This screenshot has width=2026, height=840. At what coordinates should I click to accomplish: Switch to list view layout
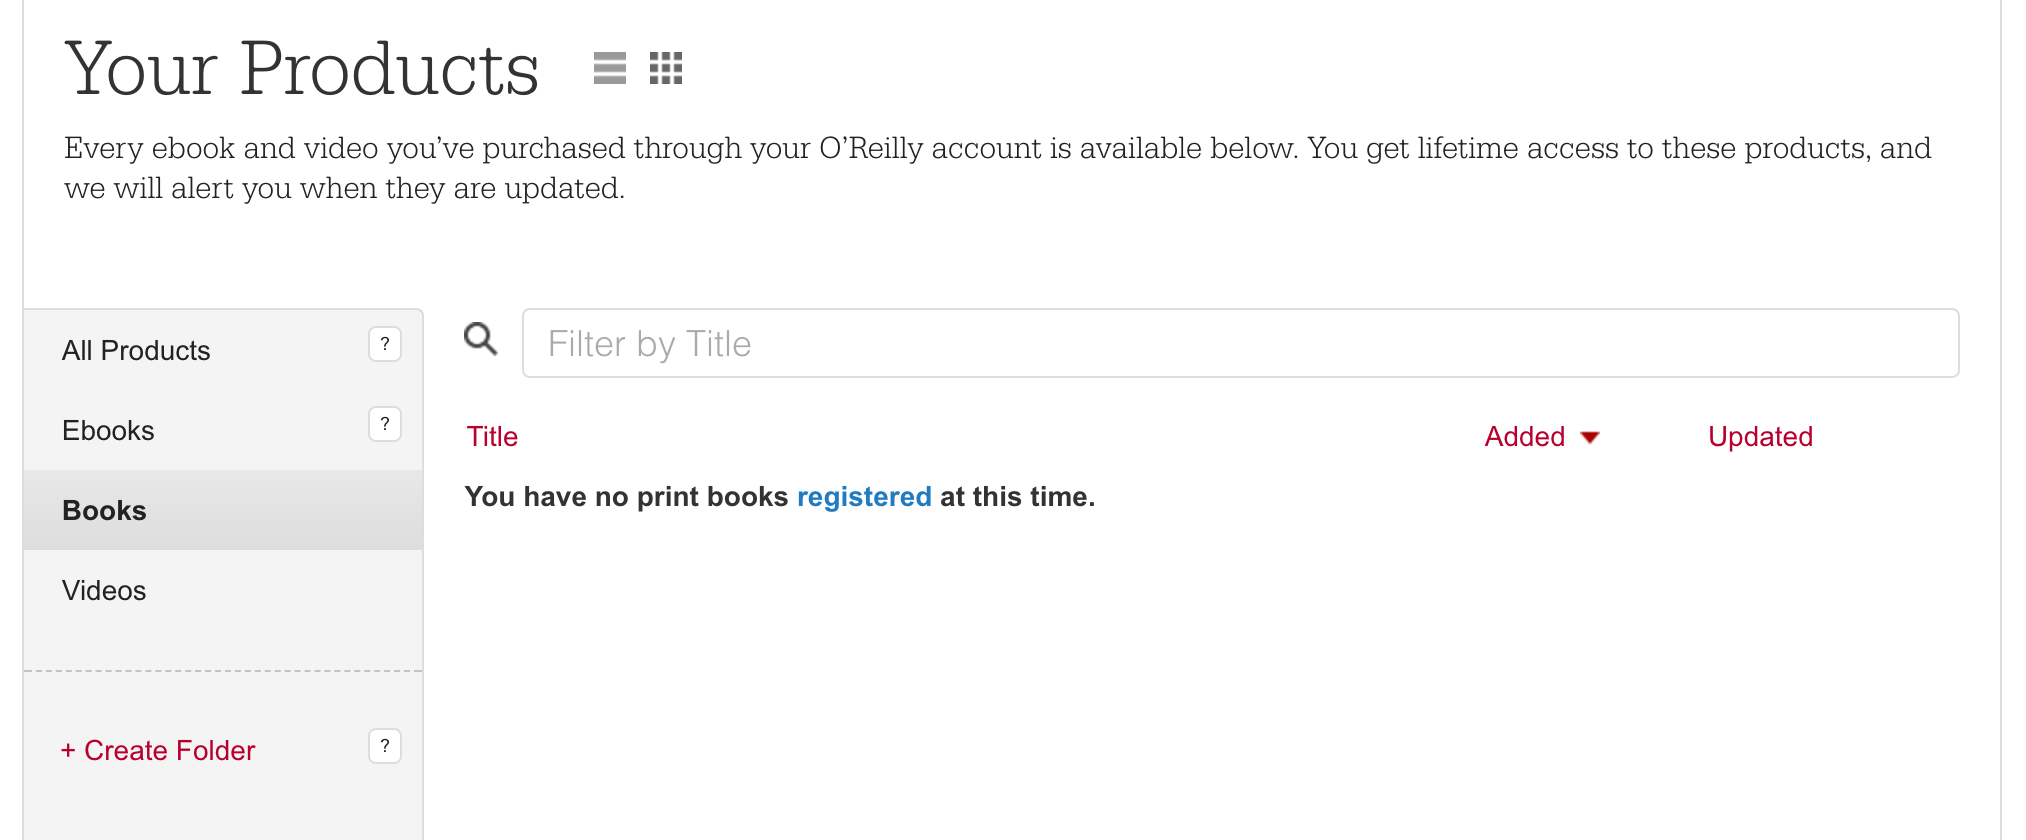[x=609, y=68]
